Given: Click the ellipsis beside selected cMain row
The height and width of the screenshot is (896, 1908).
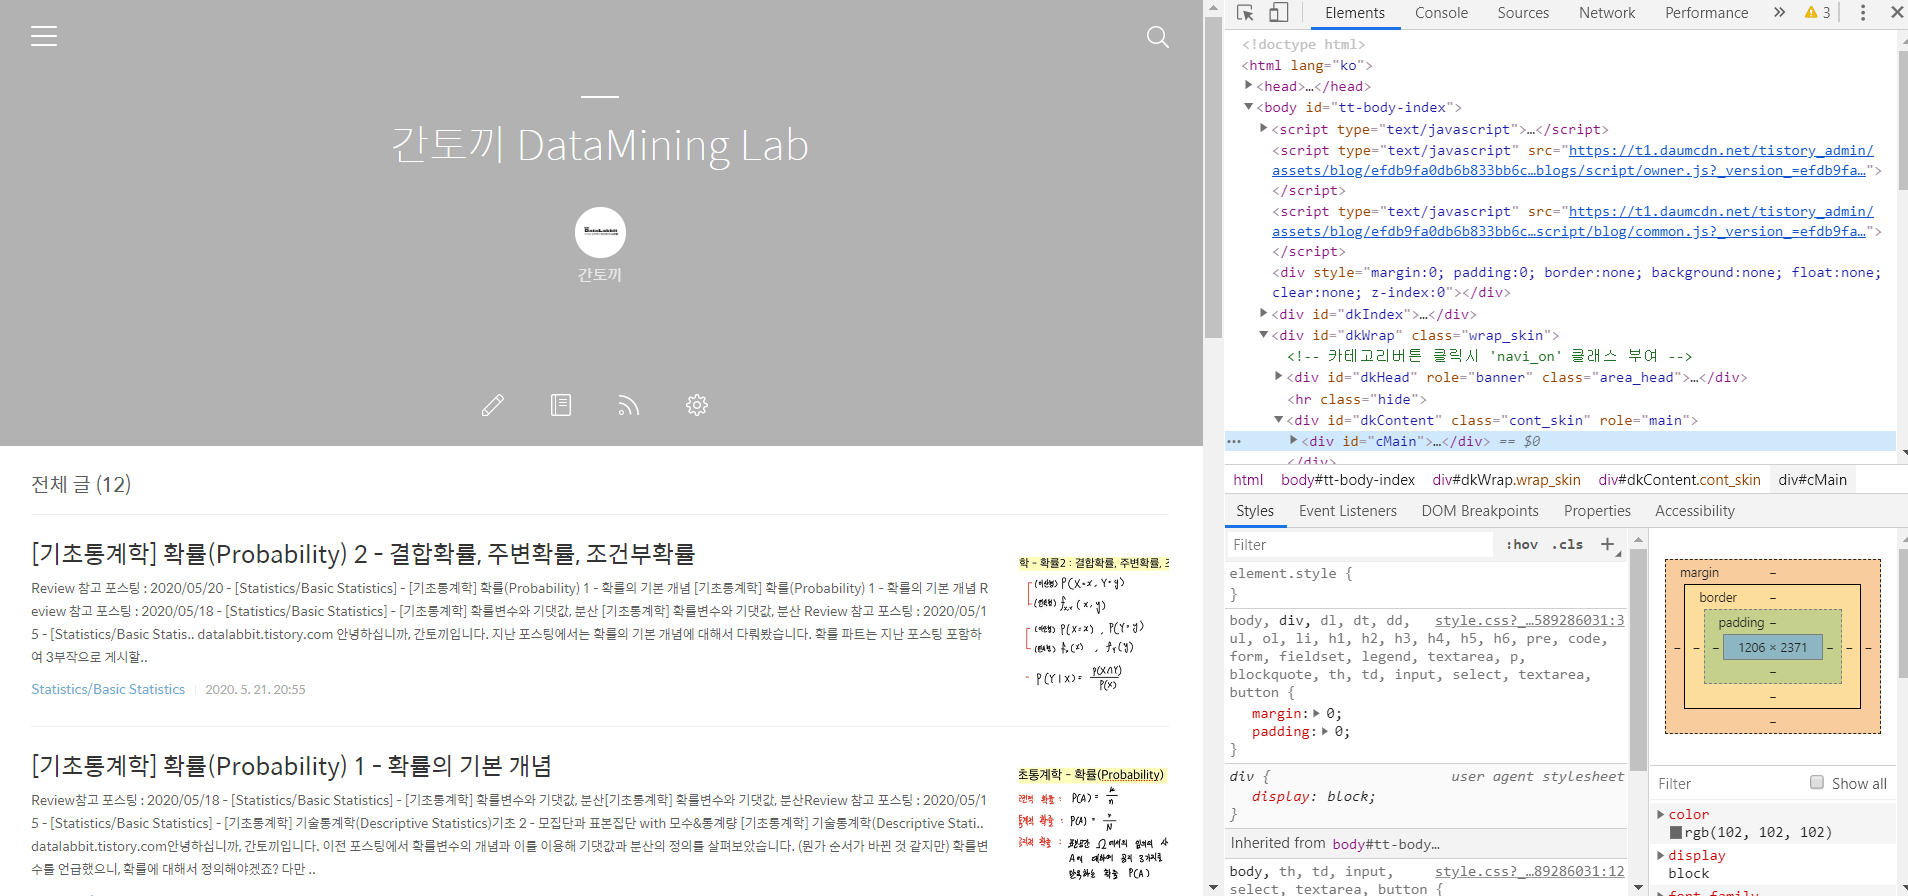Looking at the screenshot, I should 1234,441.
